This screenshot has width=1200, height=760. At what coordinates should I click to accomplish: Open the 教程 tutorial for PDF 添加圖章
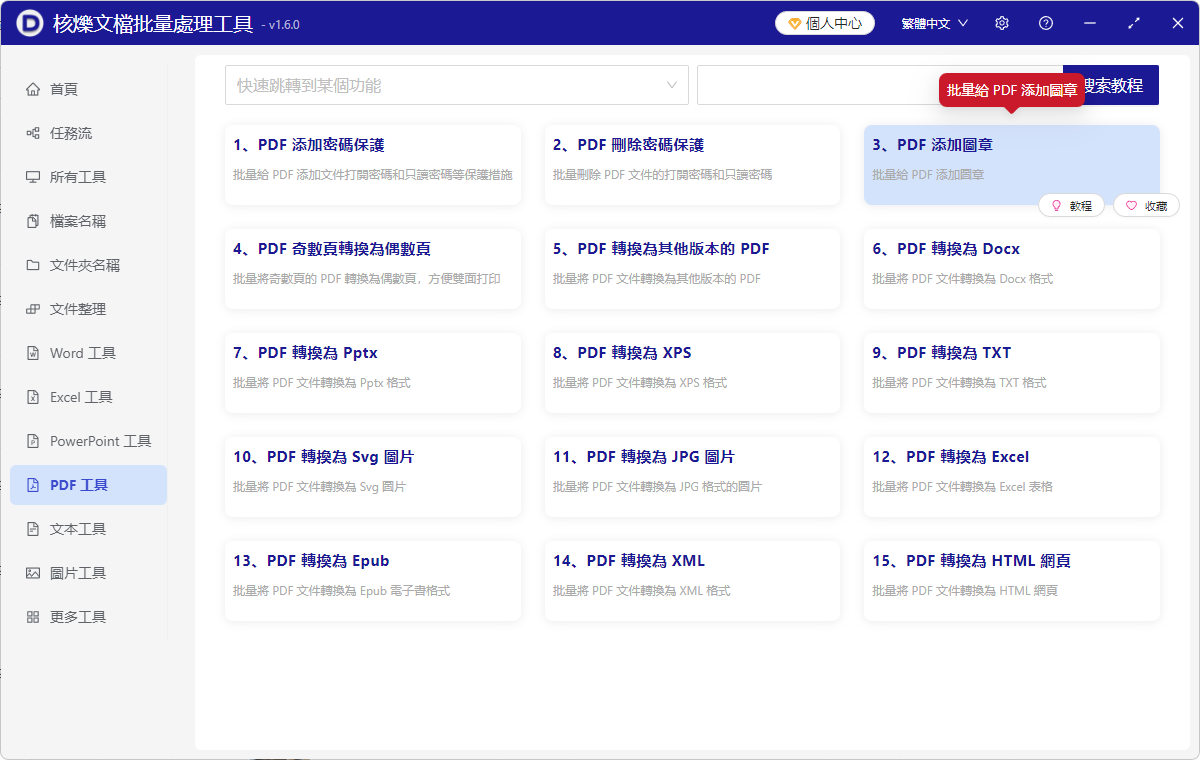coord(1071,205)
